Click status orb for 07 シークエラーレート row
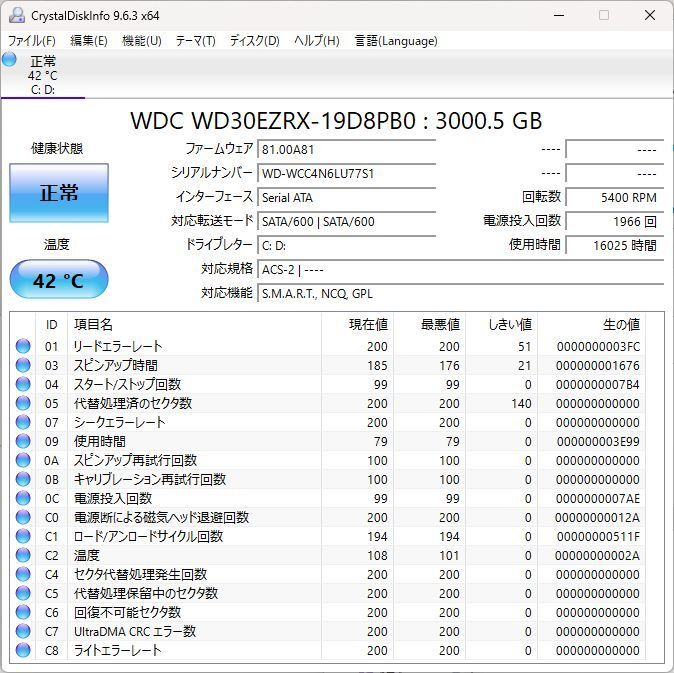The image size is (674, 673). pos(23,422)
